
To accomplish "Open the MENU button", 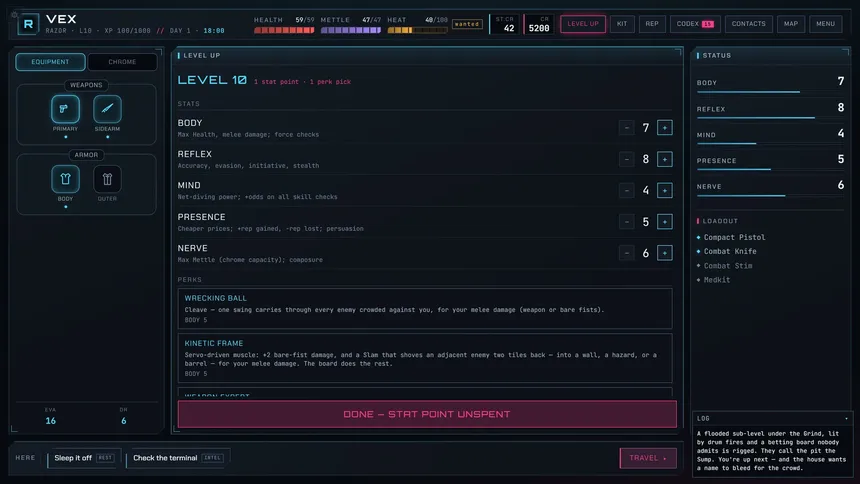I will pos(825,24).
